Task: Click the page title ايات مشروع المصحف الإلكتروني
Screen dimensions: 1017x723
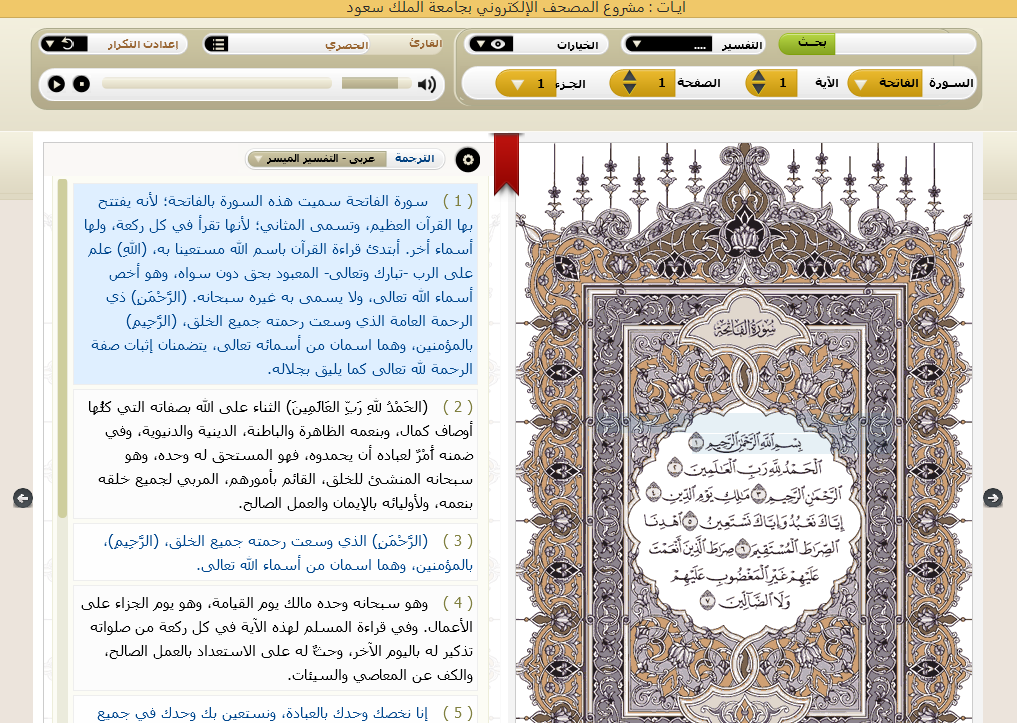Action: pos(516,8)
